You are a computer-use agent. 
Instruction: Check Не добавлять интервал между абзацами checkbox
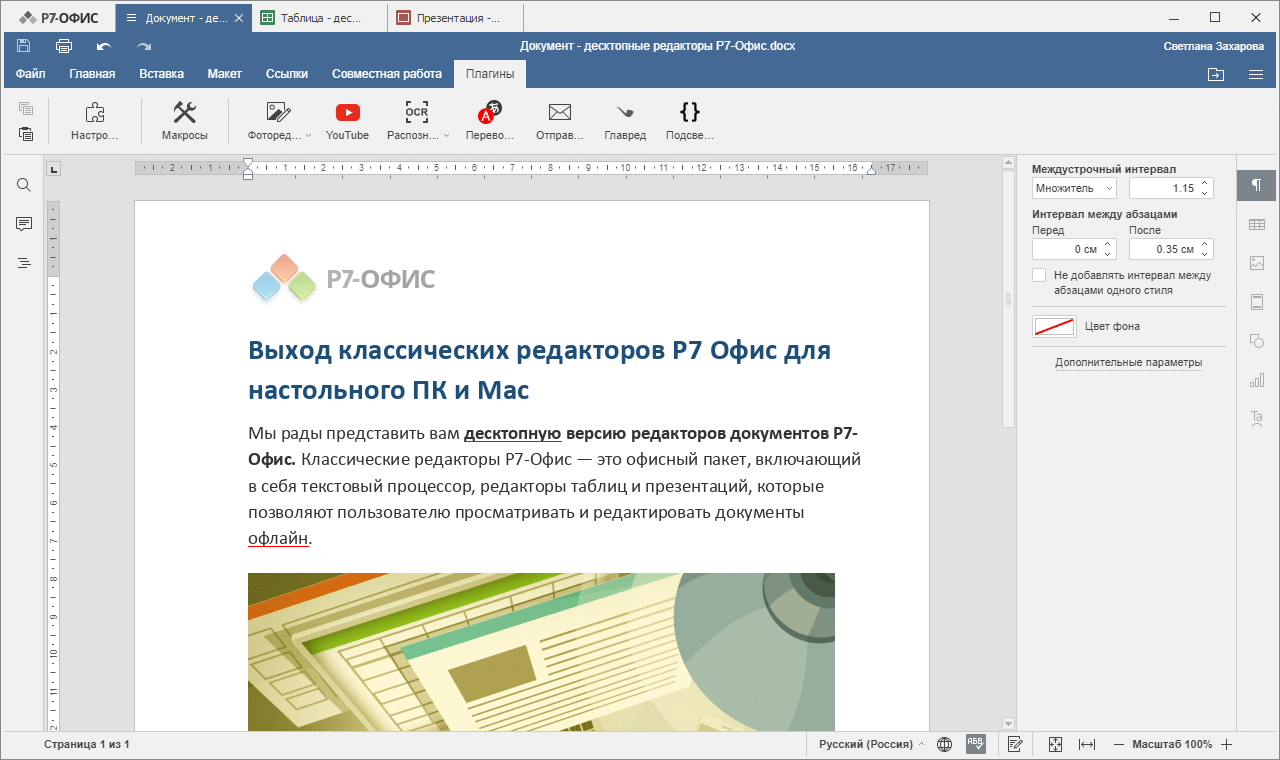coord(1039,275)
